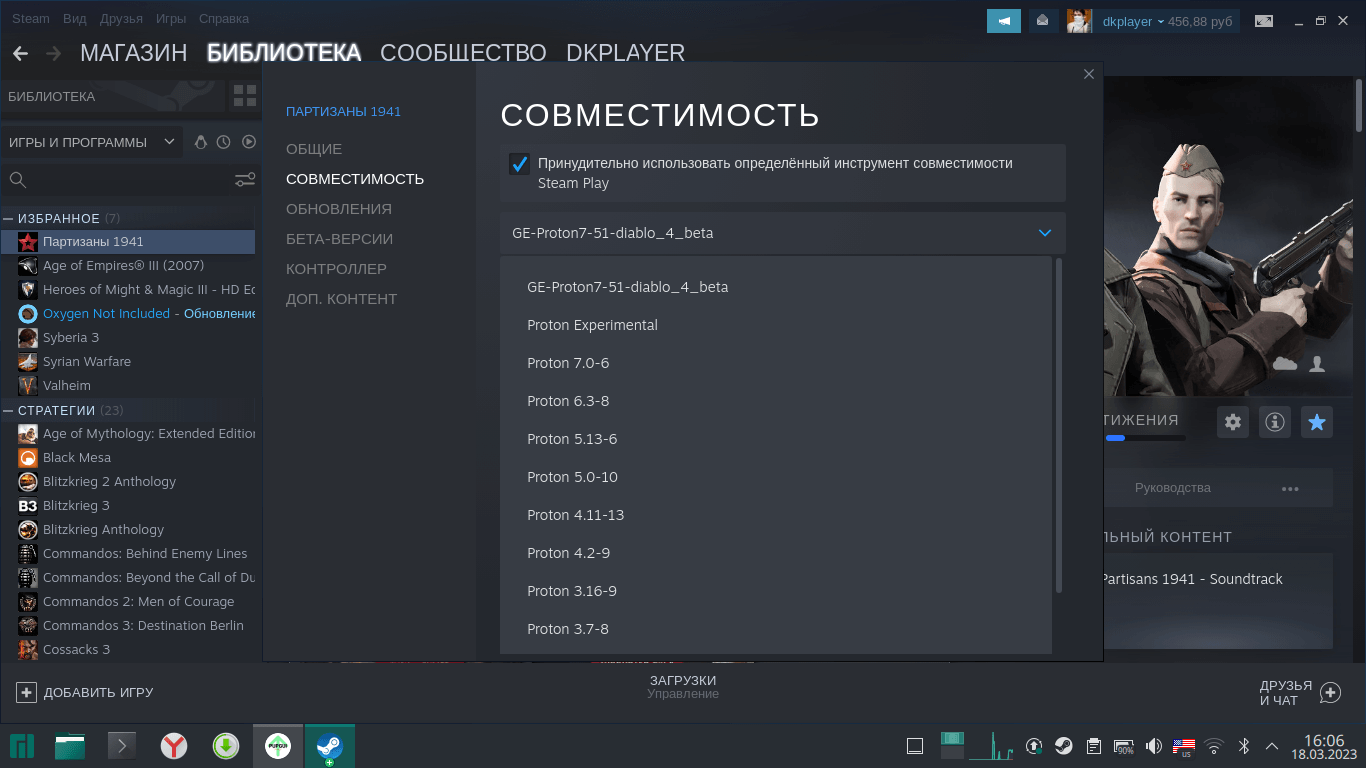Collapse the ИЗБРАННОЕ category

[x=8, y=218]
